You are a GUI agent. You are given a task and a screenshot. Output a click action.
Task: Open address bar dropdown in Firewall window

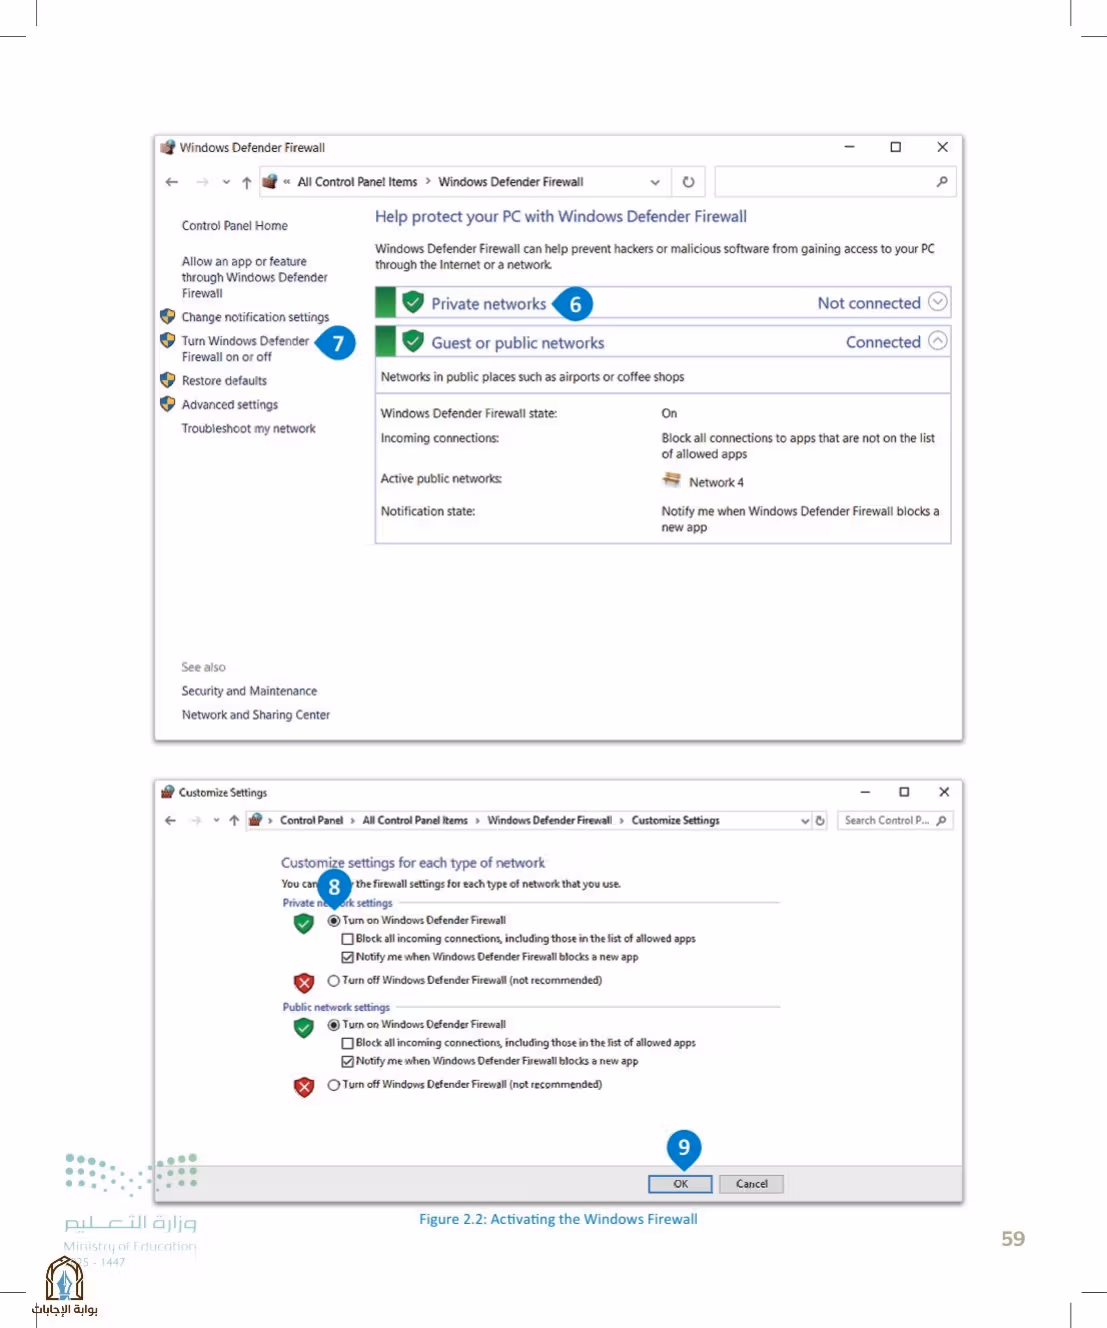coord(655,182)
